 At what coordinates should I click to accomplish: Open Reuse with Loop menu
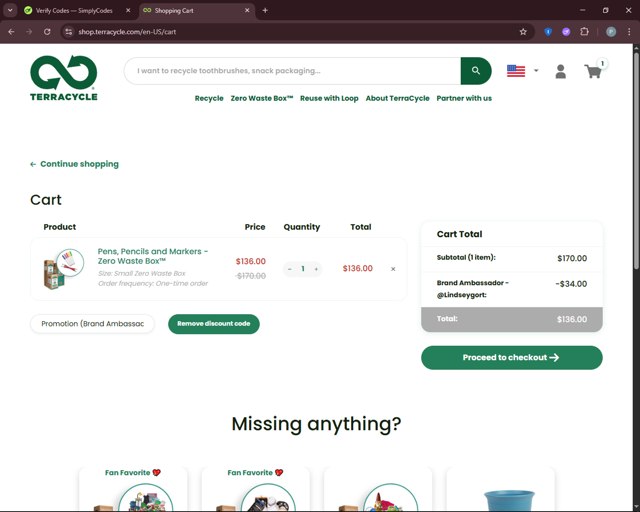(329, 98)
